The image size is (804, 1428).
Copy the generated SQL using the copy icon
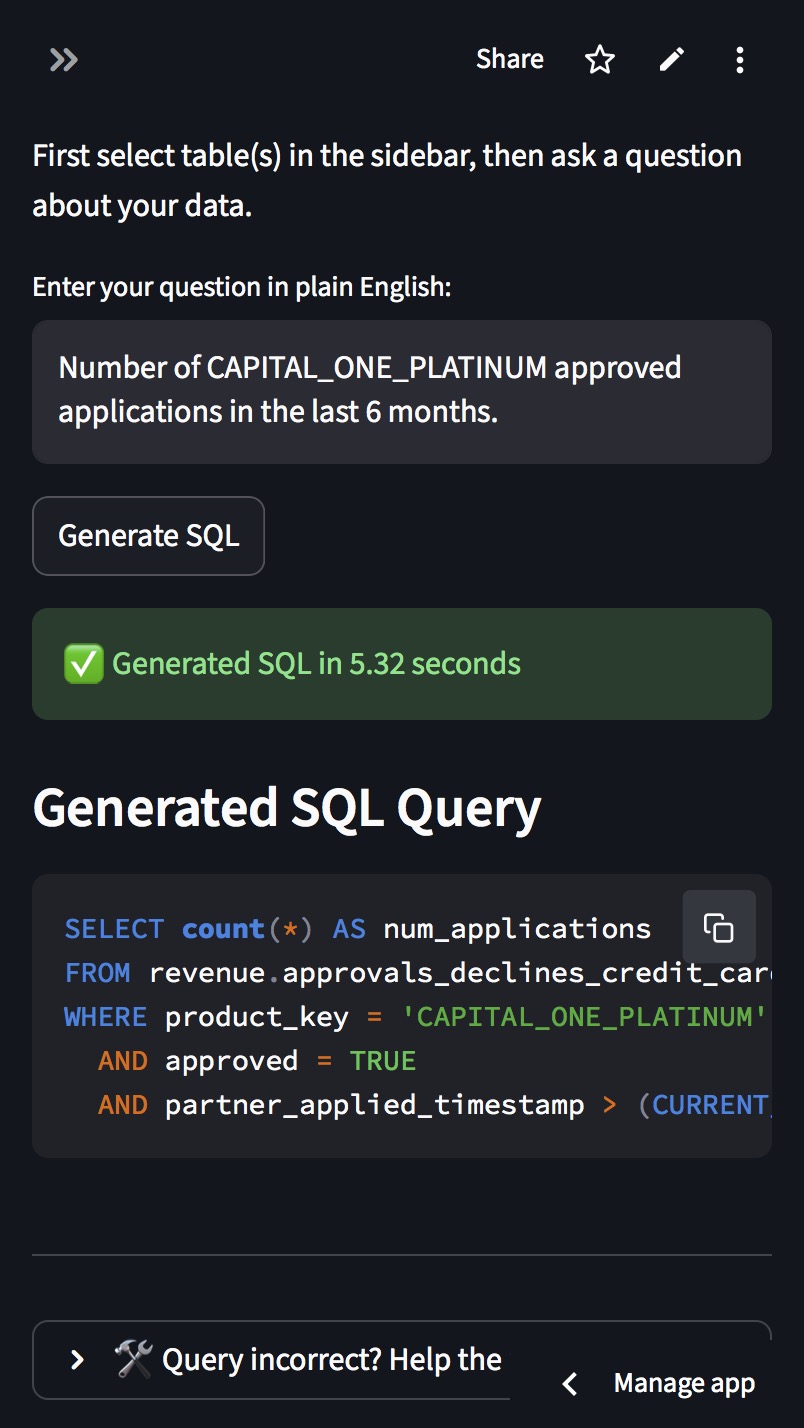718,926
